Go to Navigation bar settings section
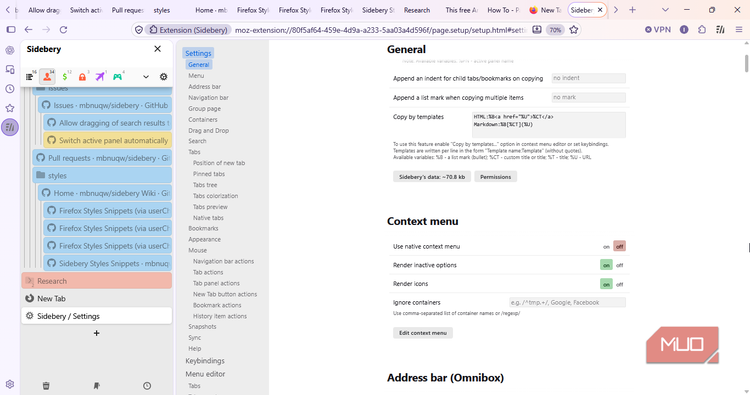Screen dimensions: 750x395 click(209, 98)
